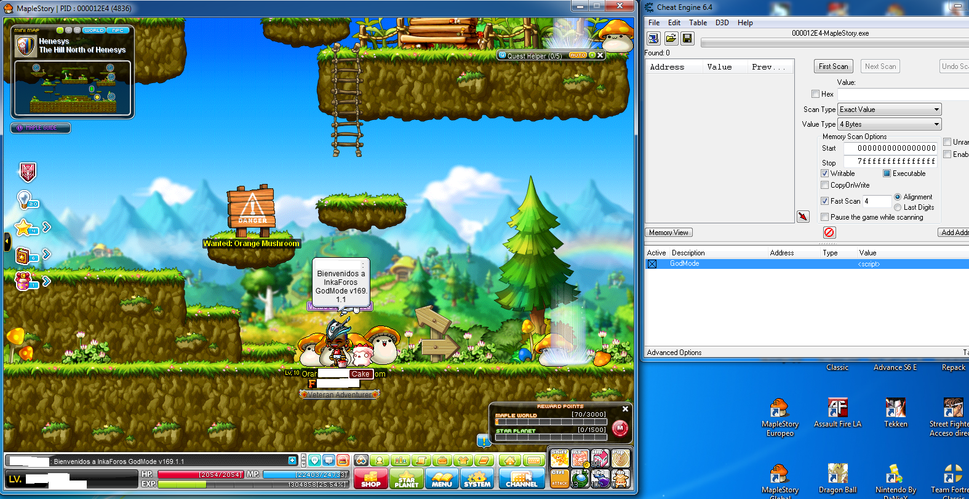Click the Fast Scan alignment value field
969x499 pixels.
coord(877,201)
